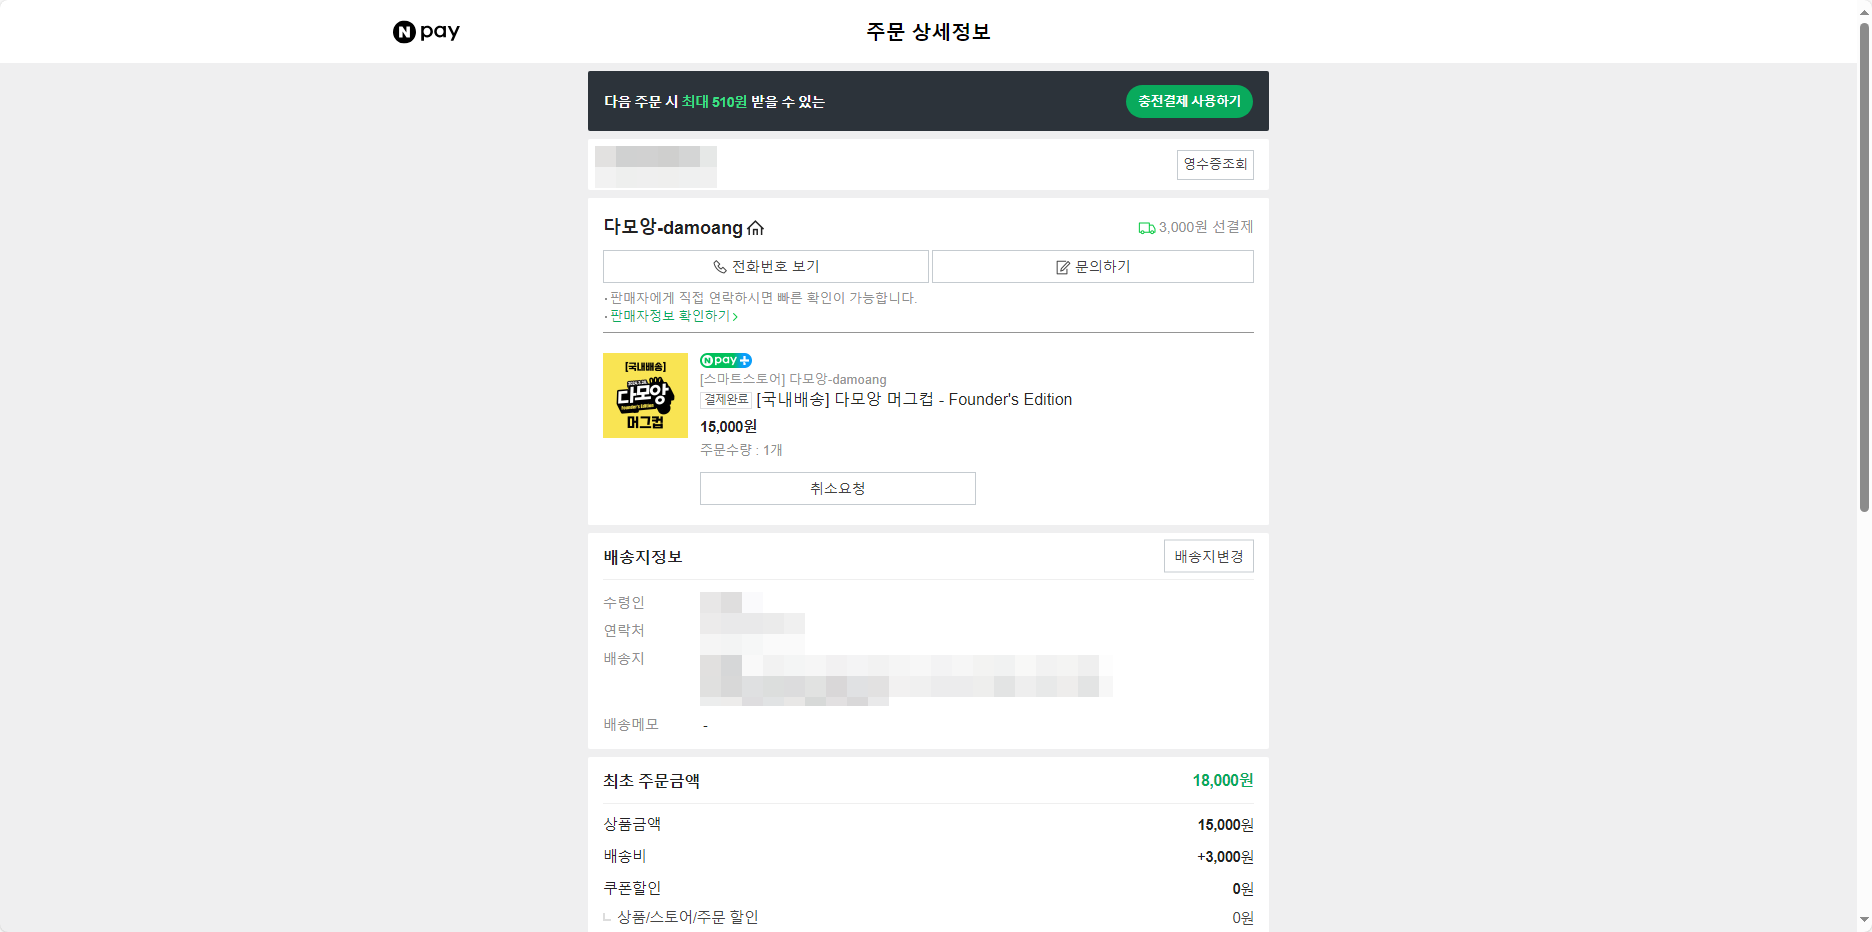Click phone icon in 전화번호 보기

[x=720, y=267]
